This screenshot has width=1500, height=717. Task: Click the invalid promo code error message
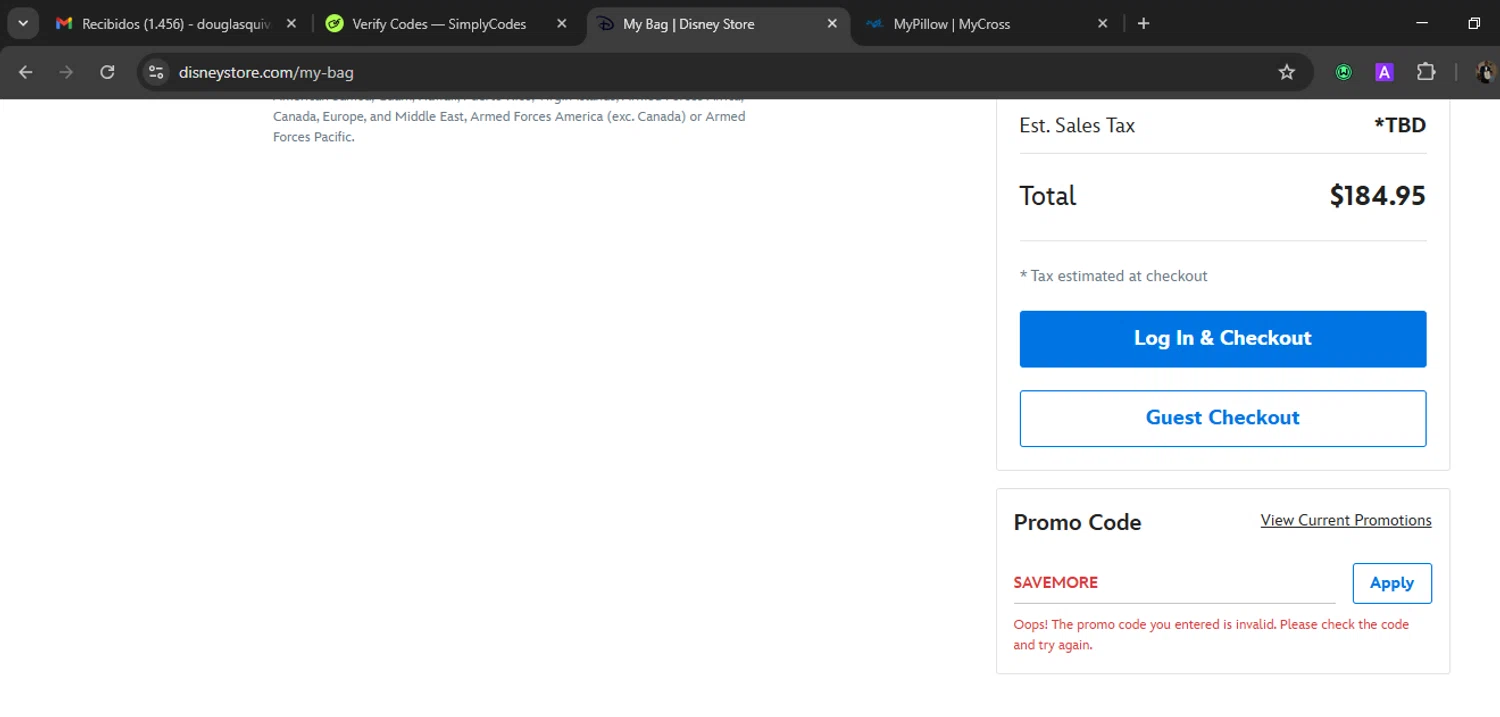[x=1211, y=635]
